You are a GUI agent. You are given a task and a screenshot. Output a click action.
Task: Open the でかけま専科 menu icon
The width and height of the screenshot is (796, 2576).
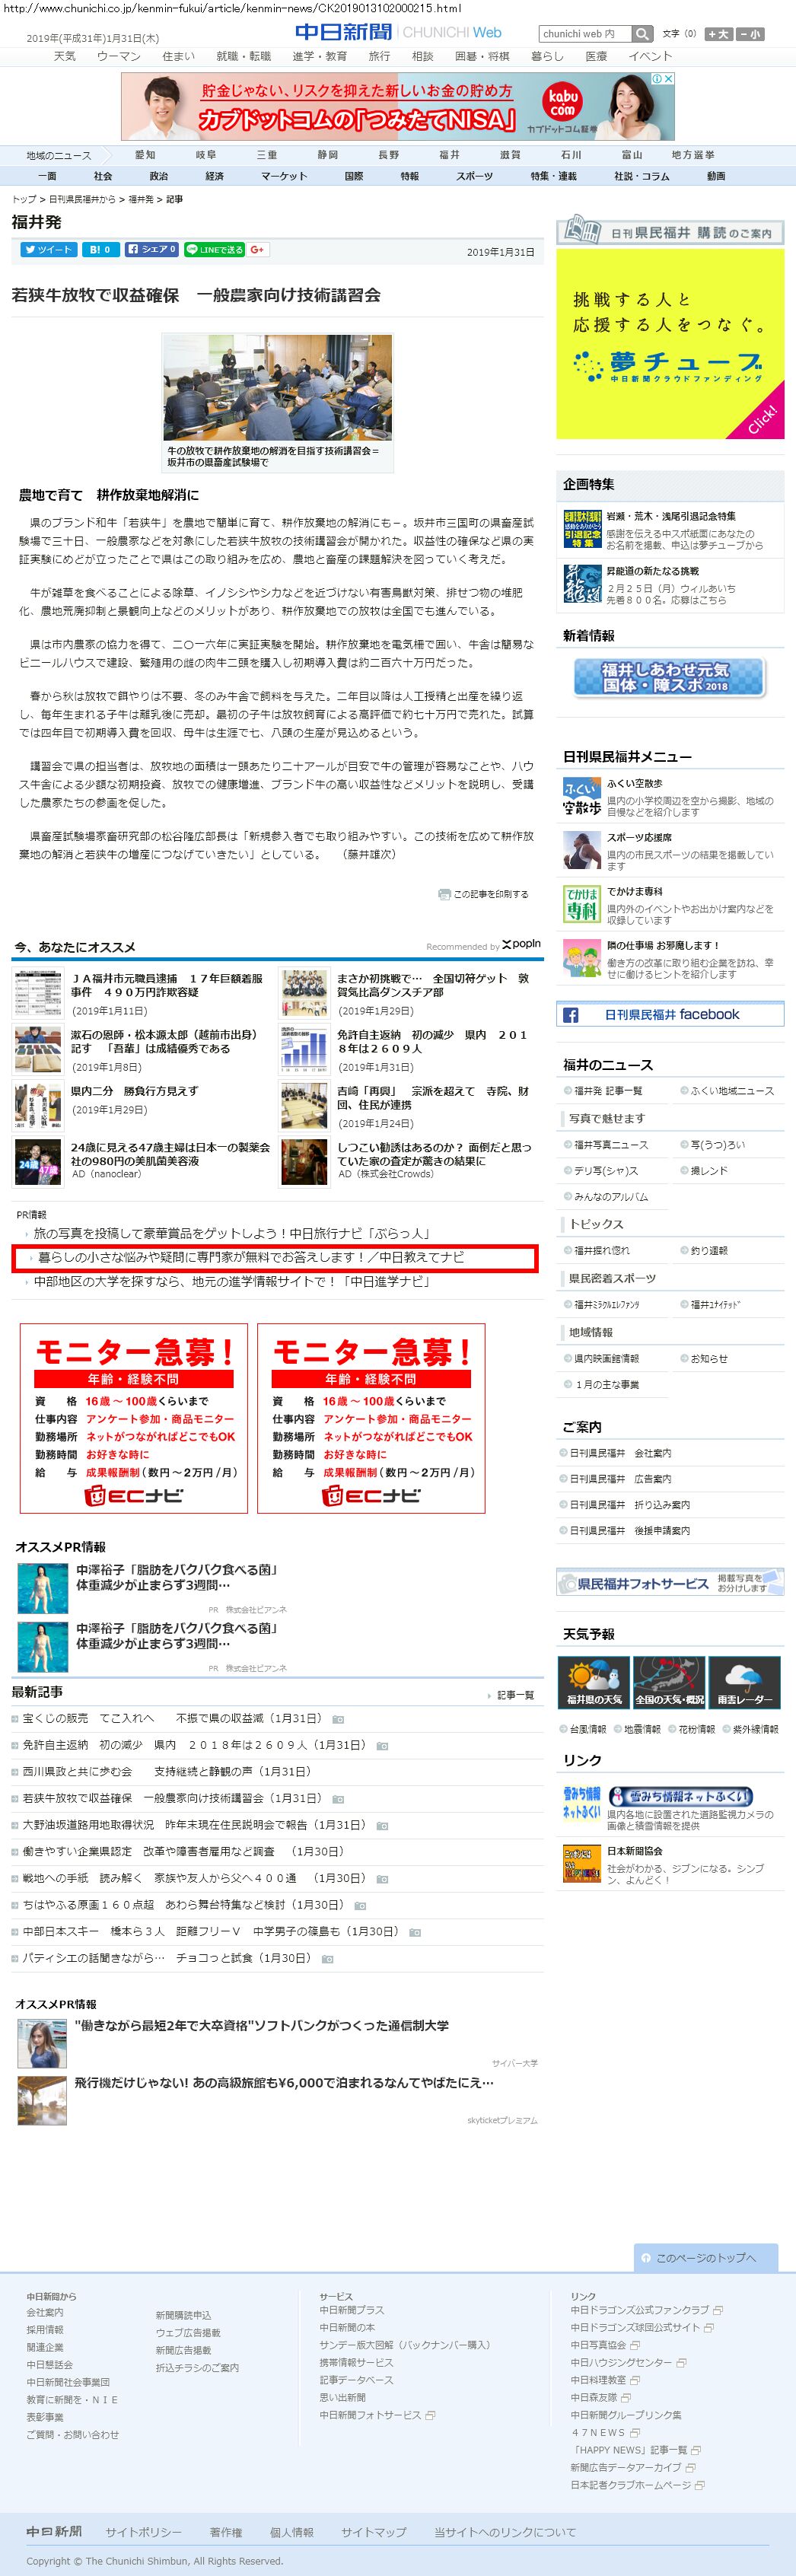581,905
